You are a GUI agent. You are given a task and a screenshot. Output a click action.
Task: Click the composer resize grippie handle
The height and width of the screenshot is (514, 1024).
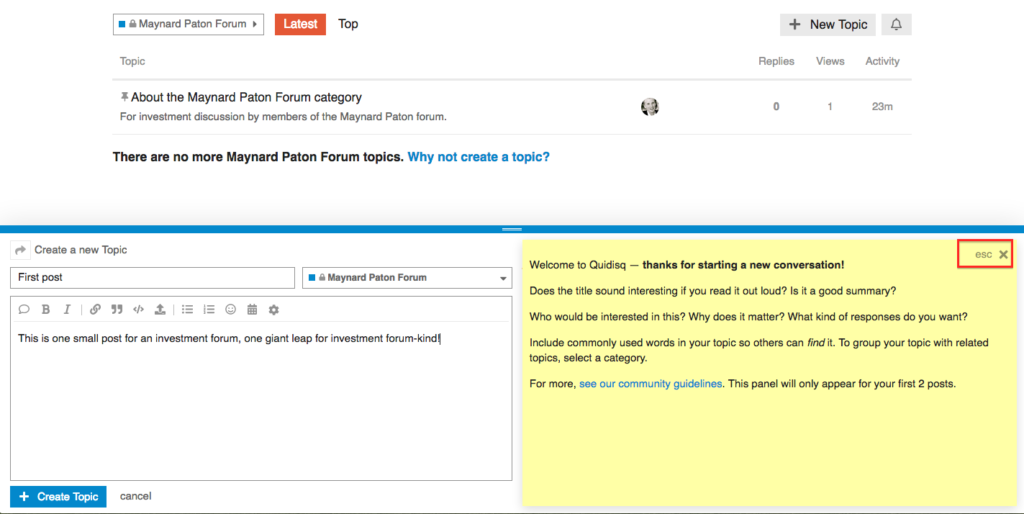click(x=512, y=229)
